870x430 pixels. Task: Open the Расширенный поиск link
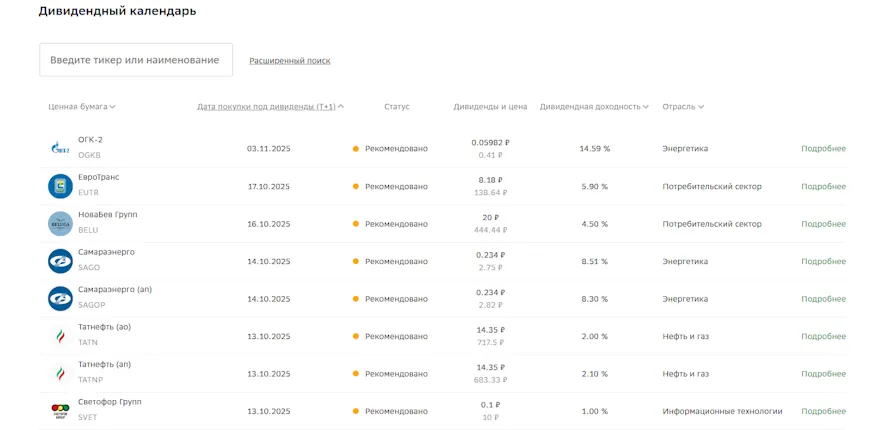tap(290, 61)
